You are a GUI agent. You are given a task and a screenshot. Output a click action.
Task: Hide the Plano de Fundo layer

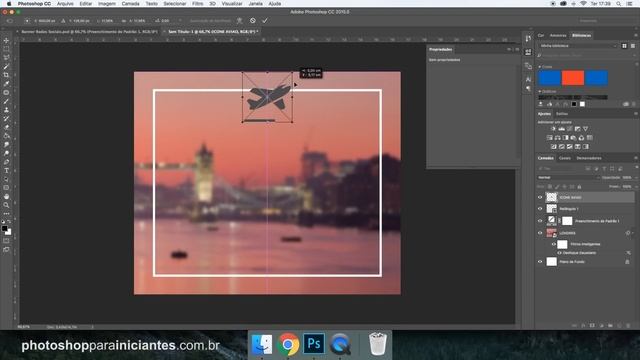point(540,262)
